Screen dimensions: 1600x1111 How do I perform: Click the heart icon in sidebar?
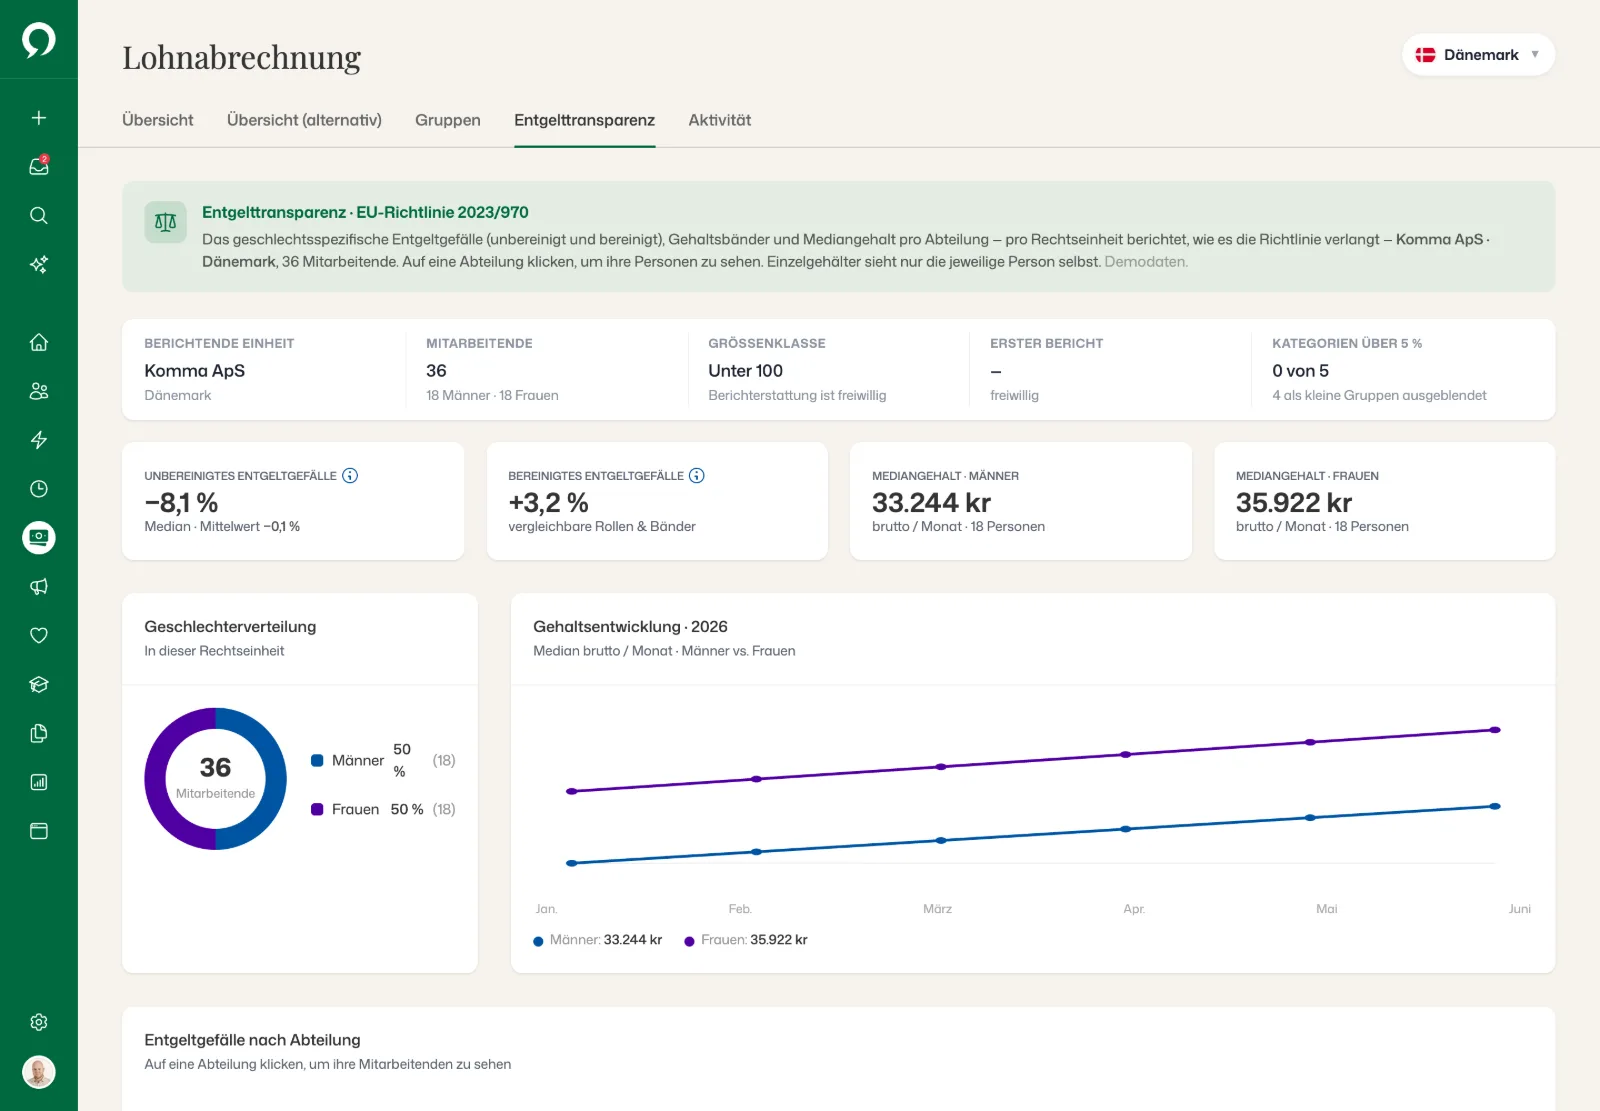(x=39, y=635)
